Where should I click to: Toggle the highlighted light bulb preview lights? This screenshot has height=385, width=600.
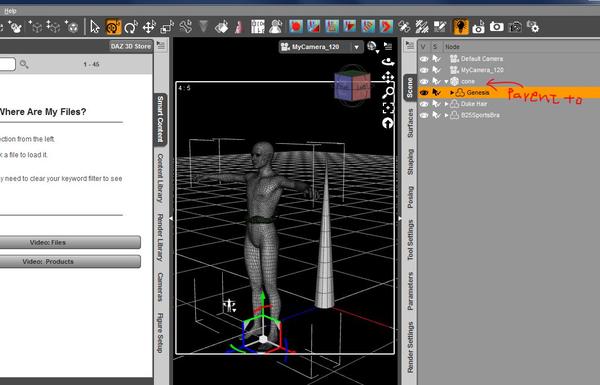460,26
